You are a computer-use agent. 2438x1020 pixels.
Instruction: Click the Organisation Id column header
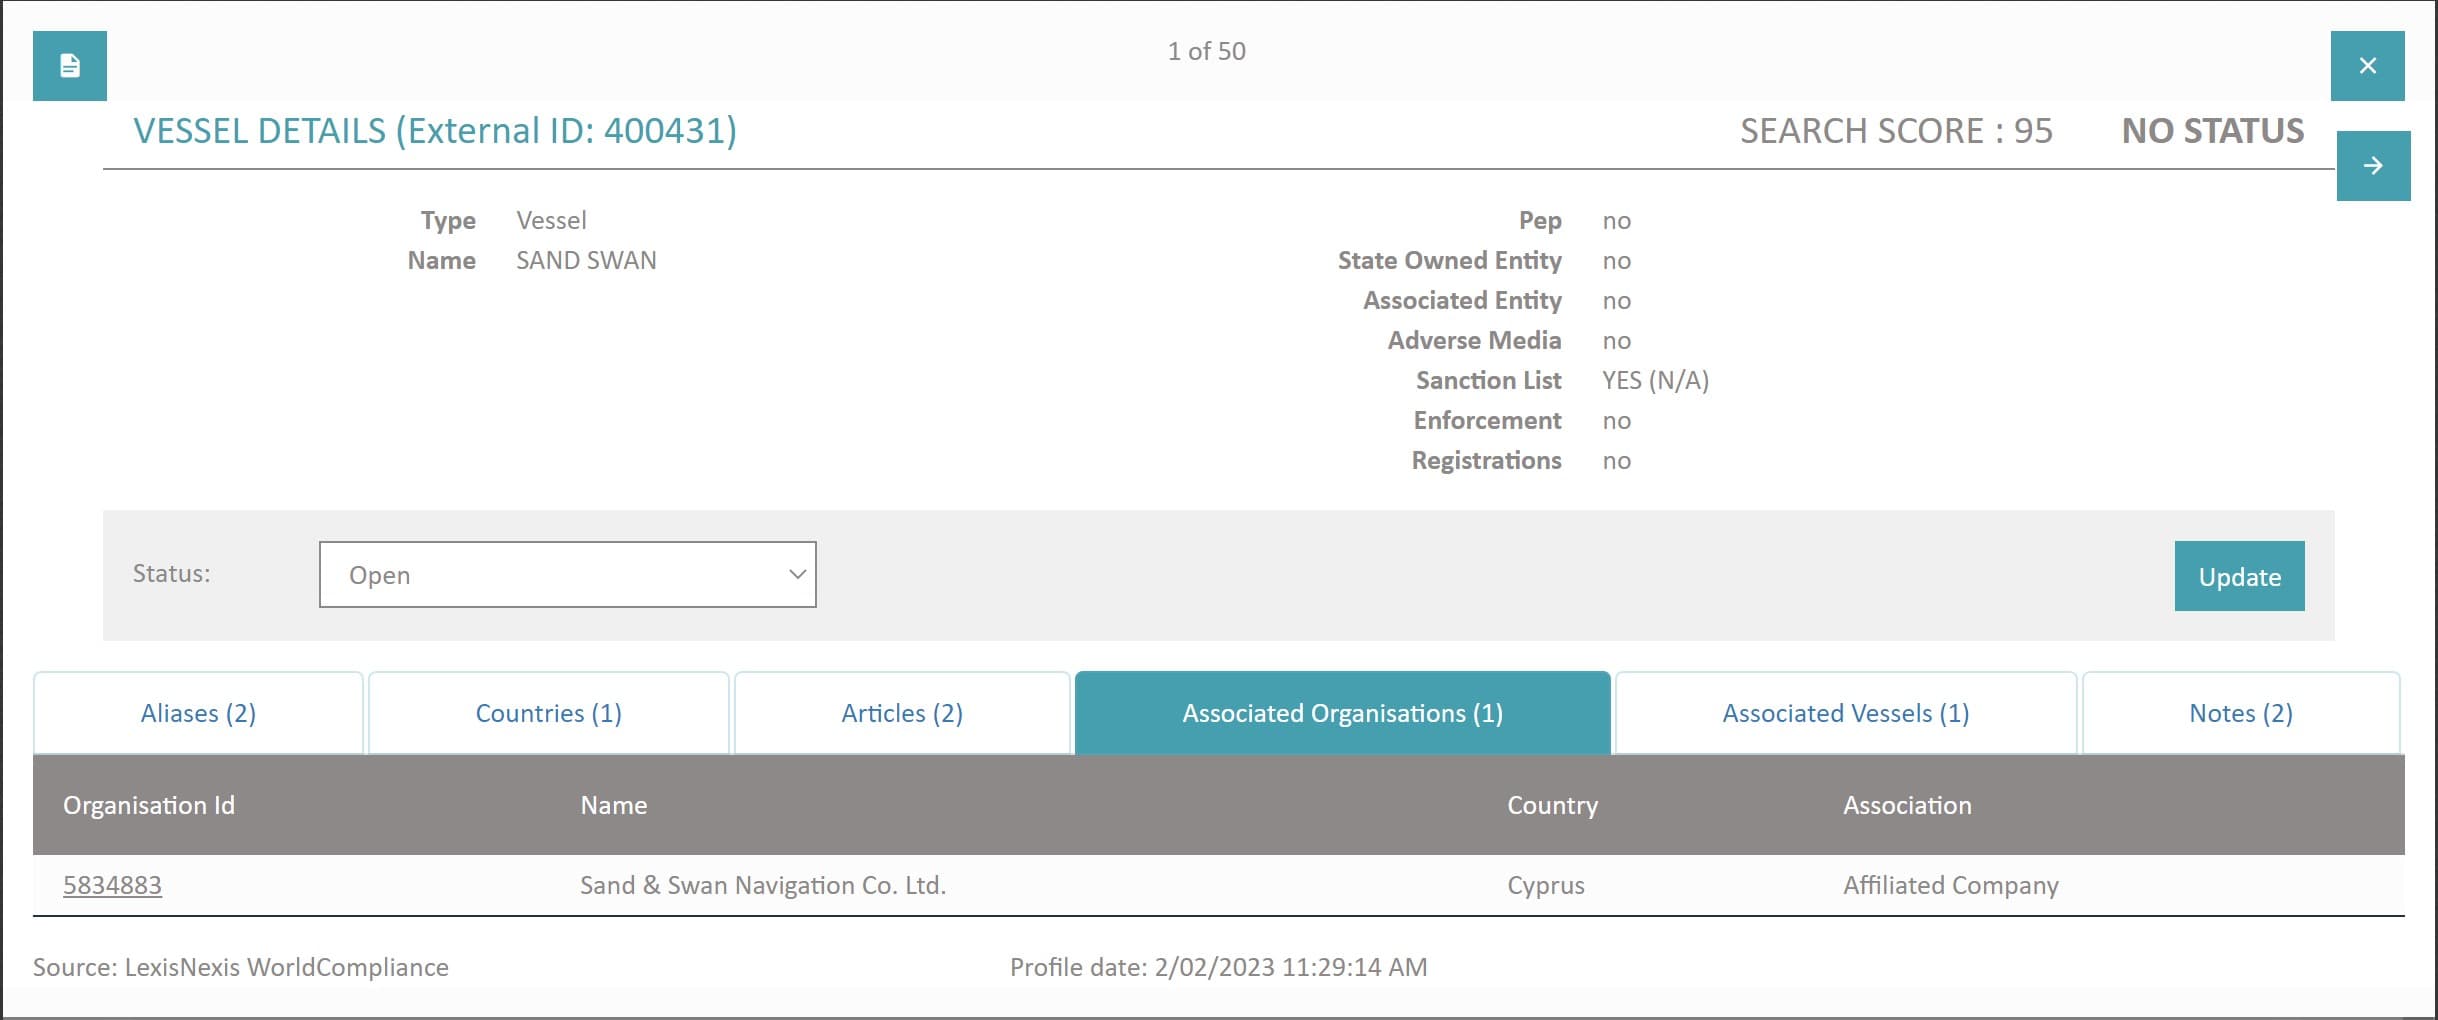click(149, 805)
